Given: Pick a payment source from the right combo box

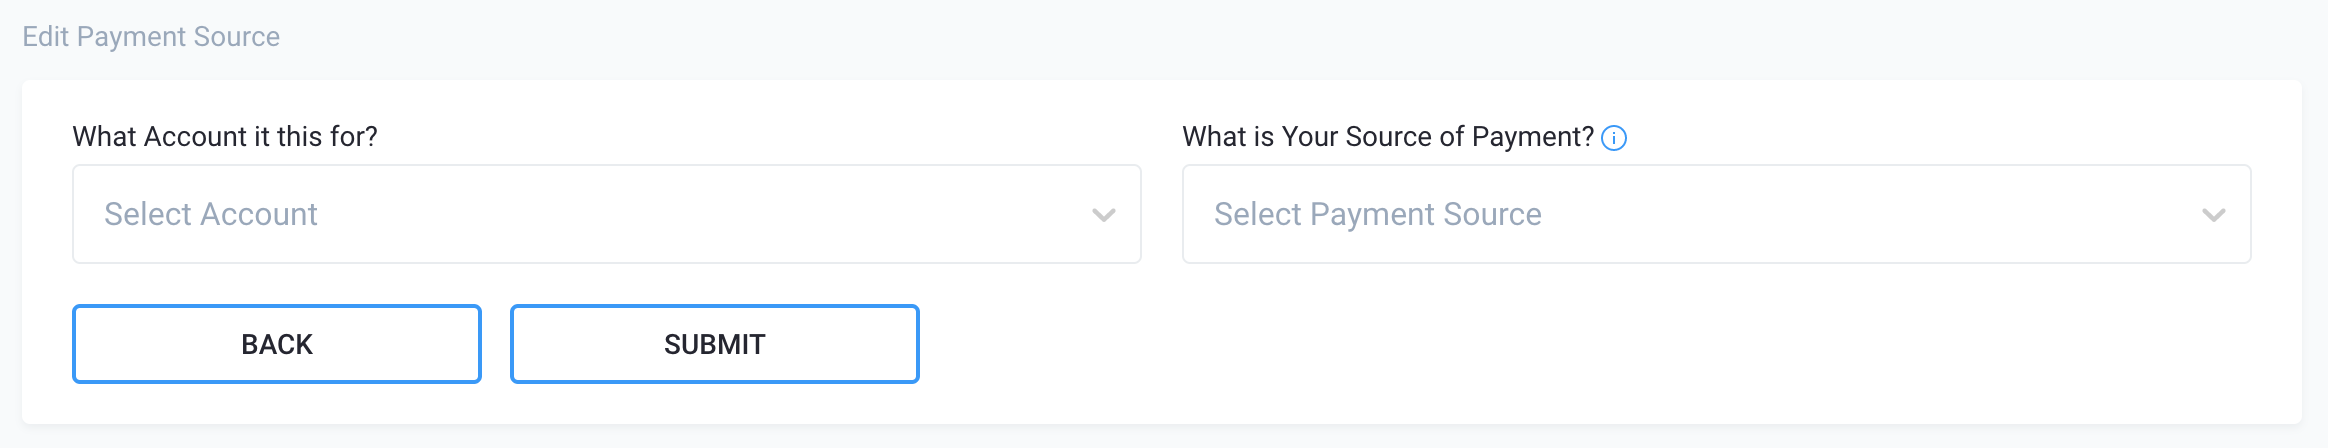Looking at the screenshot, I should coord(1717,214).
